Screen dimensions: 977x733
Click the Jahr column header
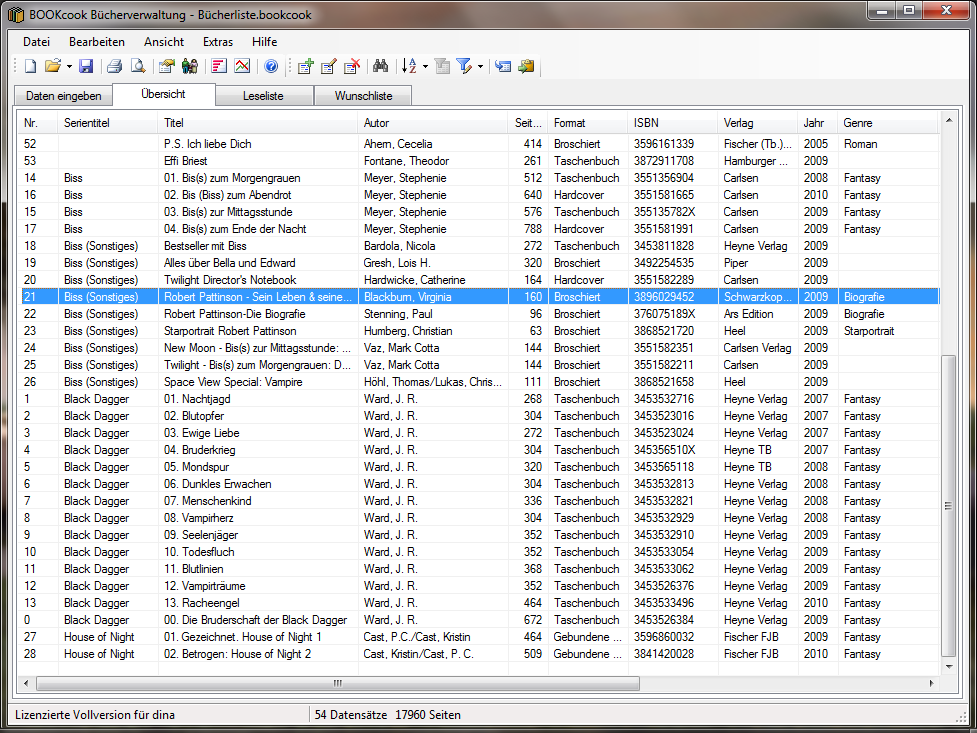[x=816, y=123]
